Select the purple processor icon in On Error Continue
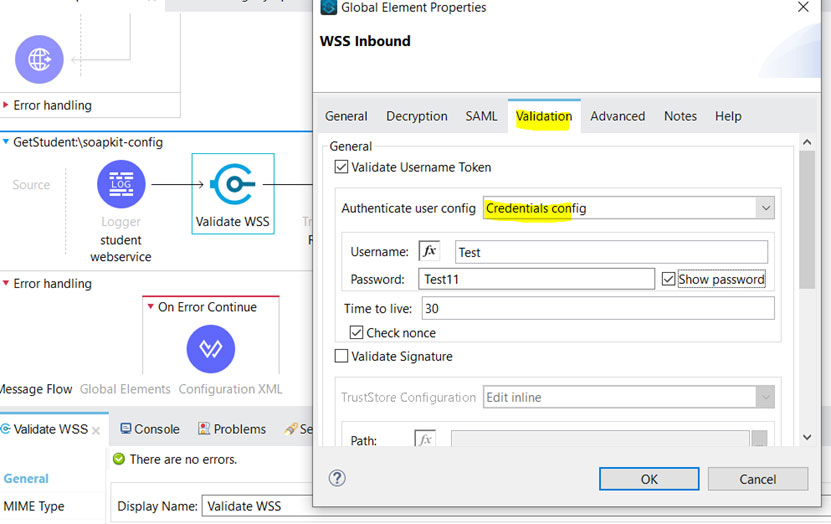The image size is (831, 524). point(210,349)
